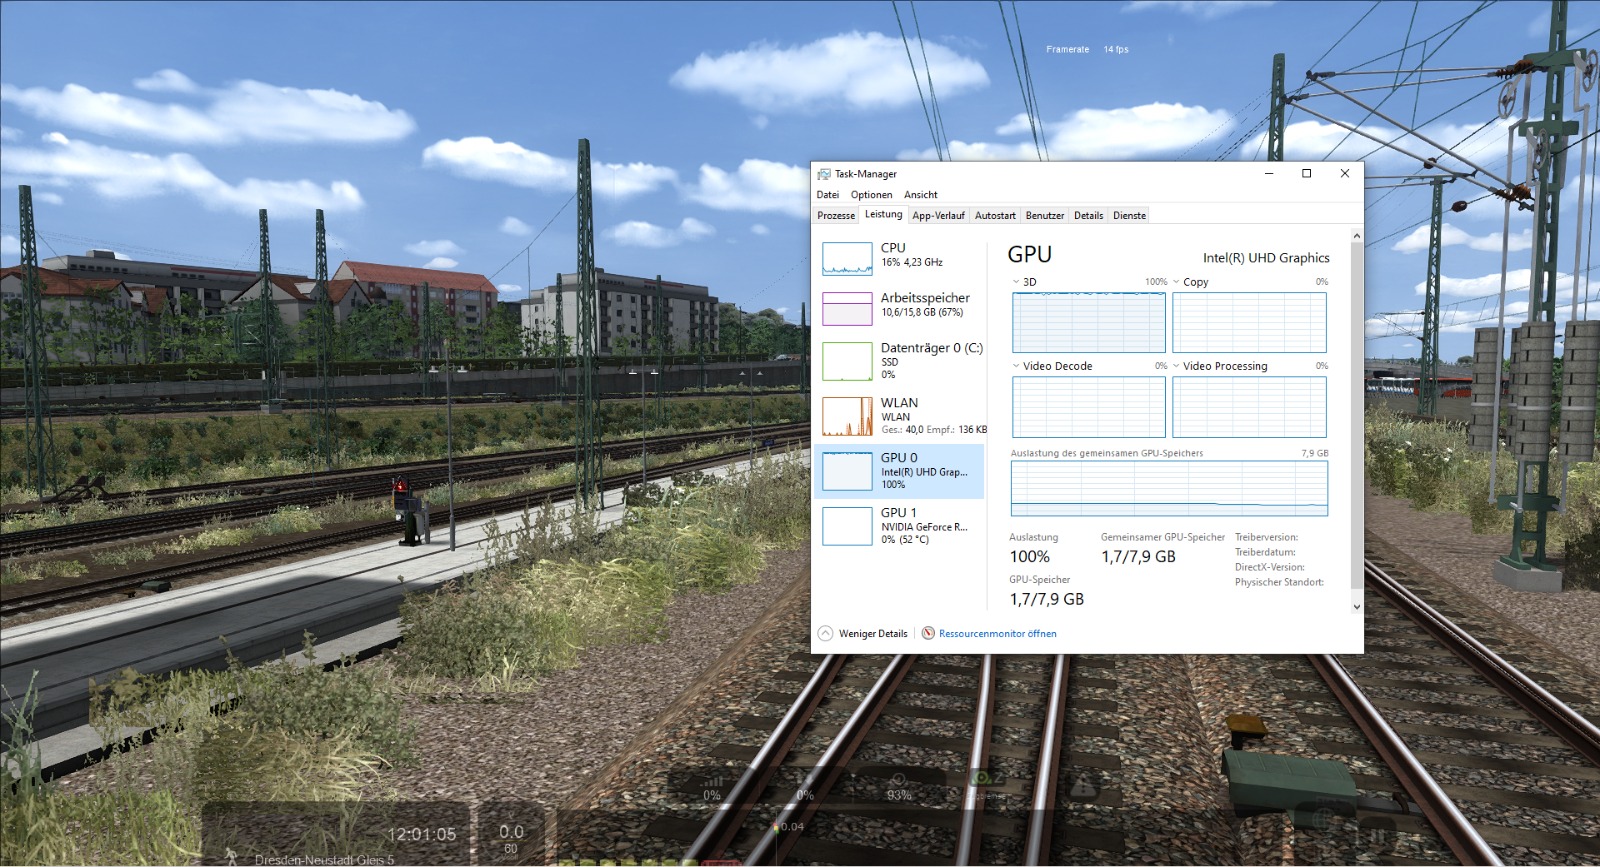Click the Treiberversion label
Viewport: 1600px width, 867px height.
pos(1267,537)
